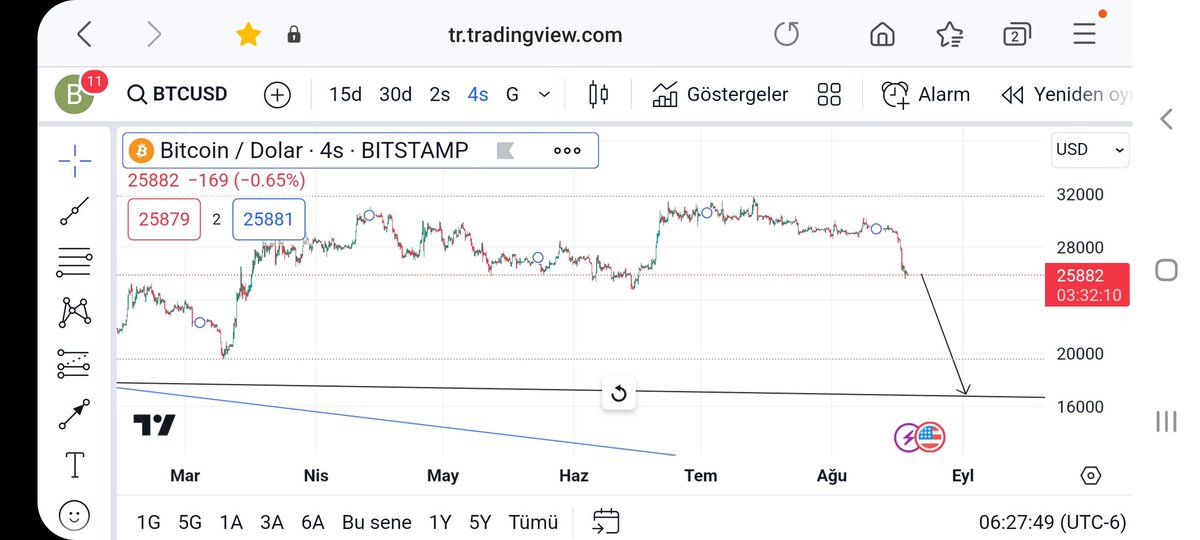
Task: Set range to 1A
Action: coord(231,522)
